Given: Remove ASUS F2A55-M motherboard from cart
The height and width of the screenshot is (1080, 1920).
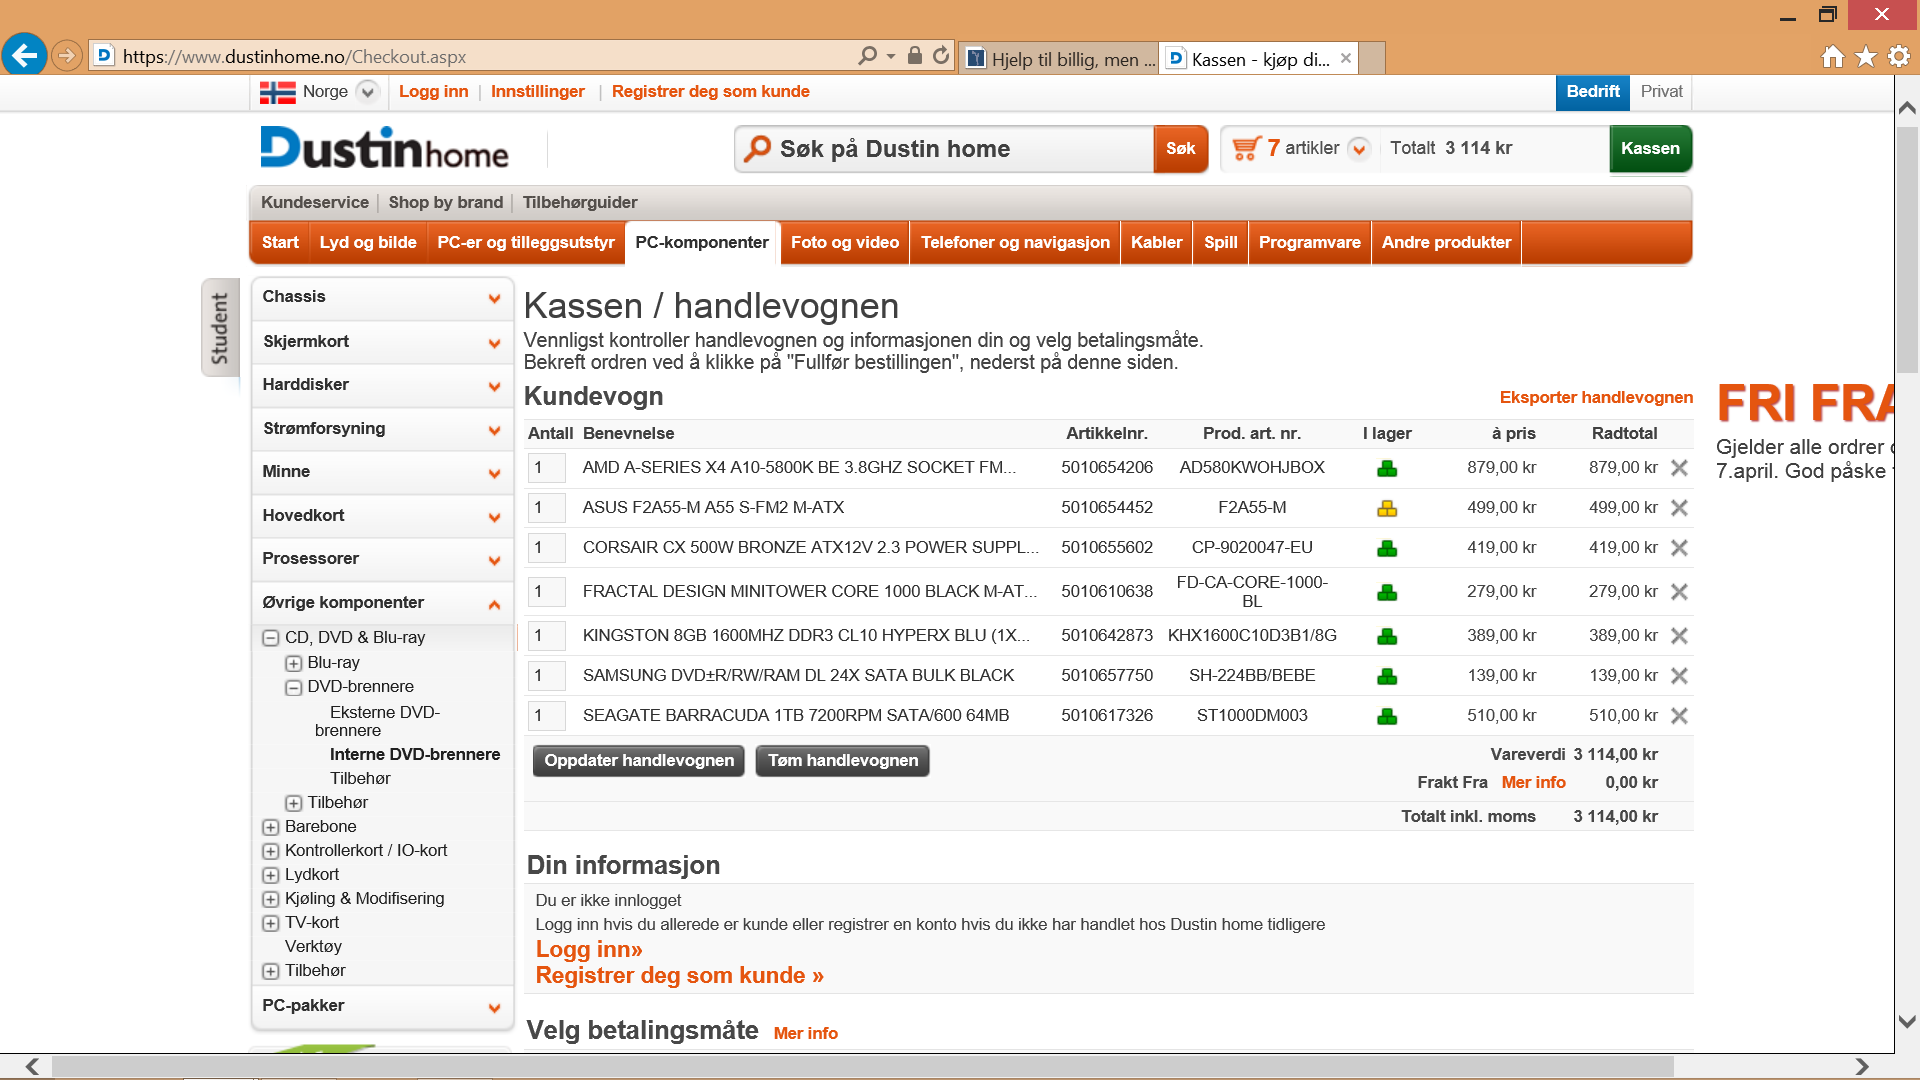Looking at the screenshot, I should pyautogui.click(x=1680, y=508).
